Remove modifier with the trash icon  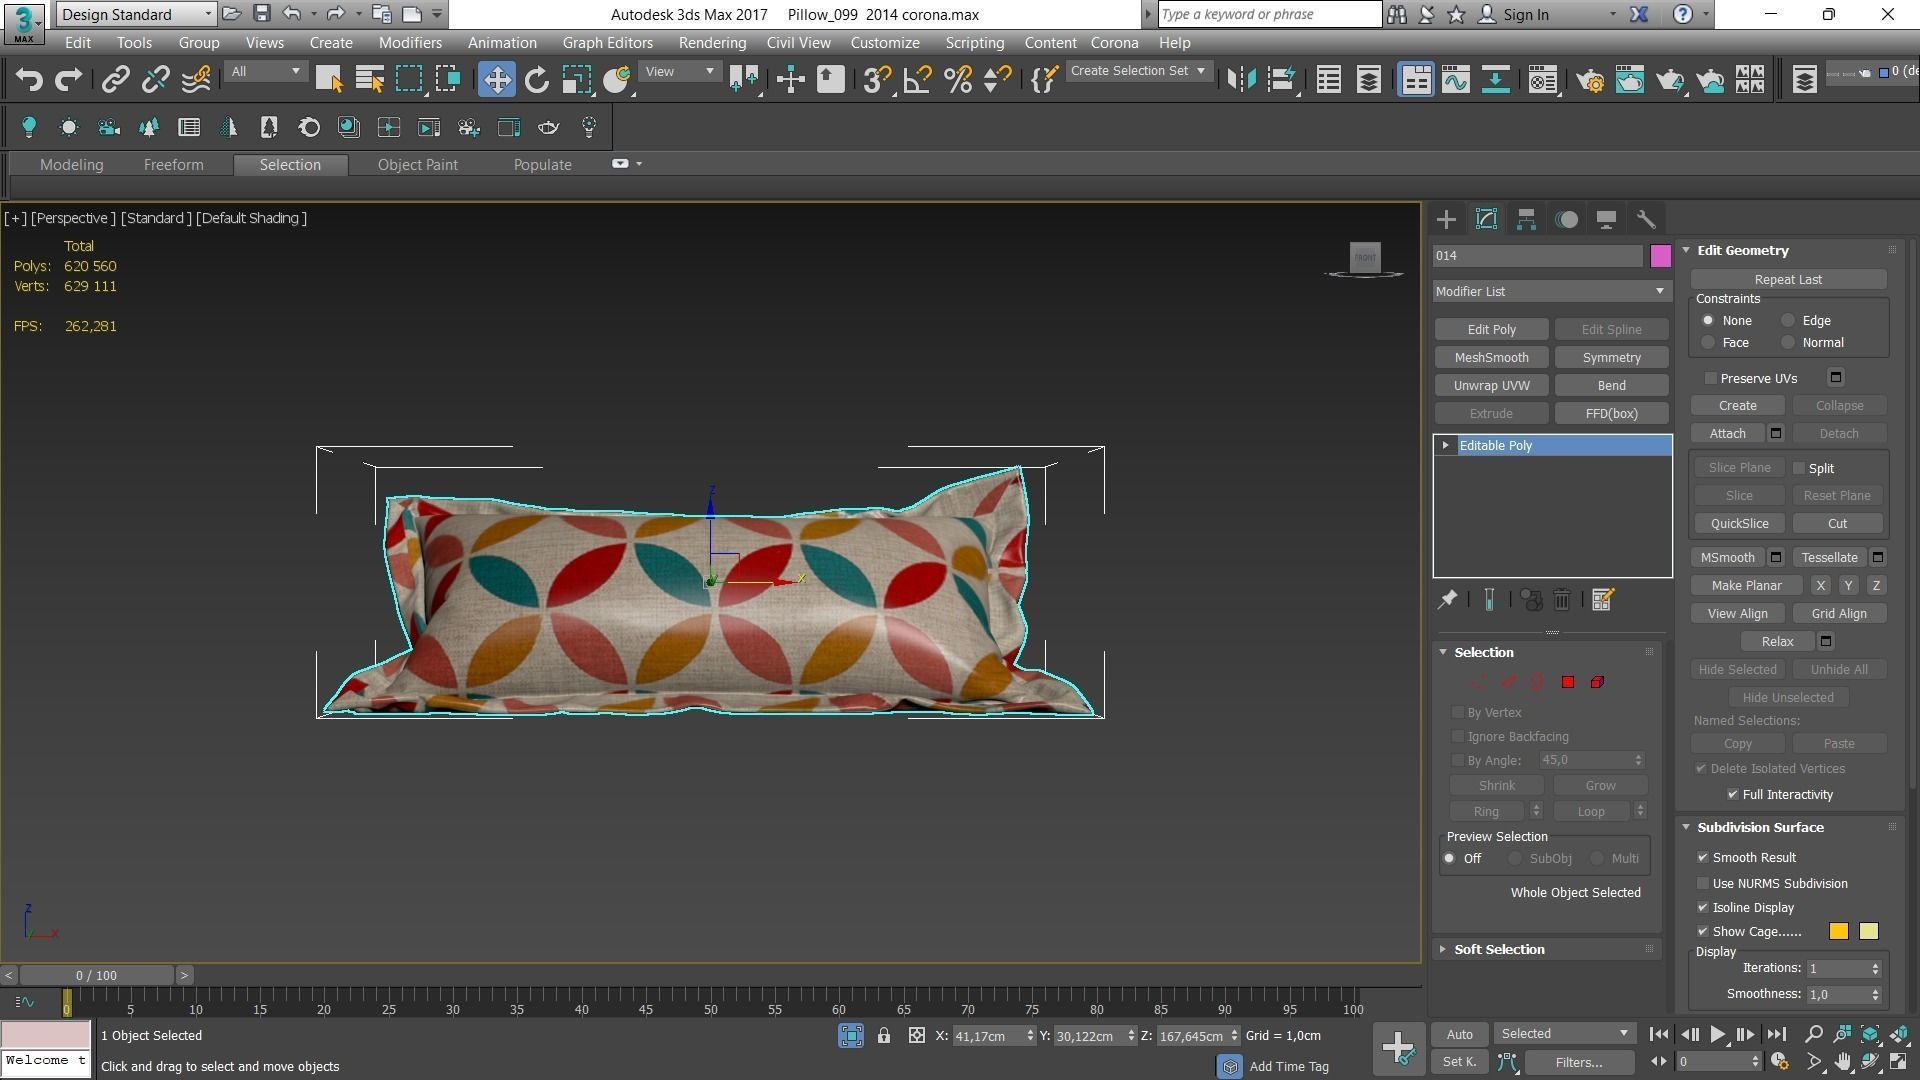click(1562, 600)
